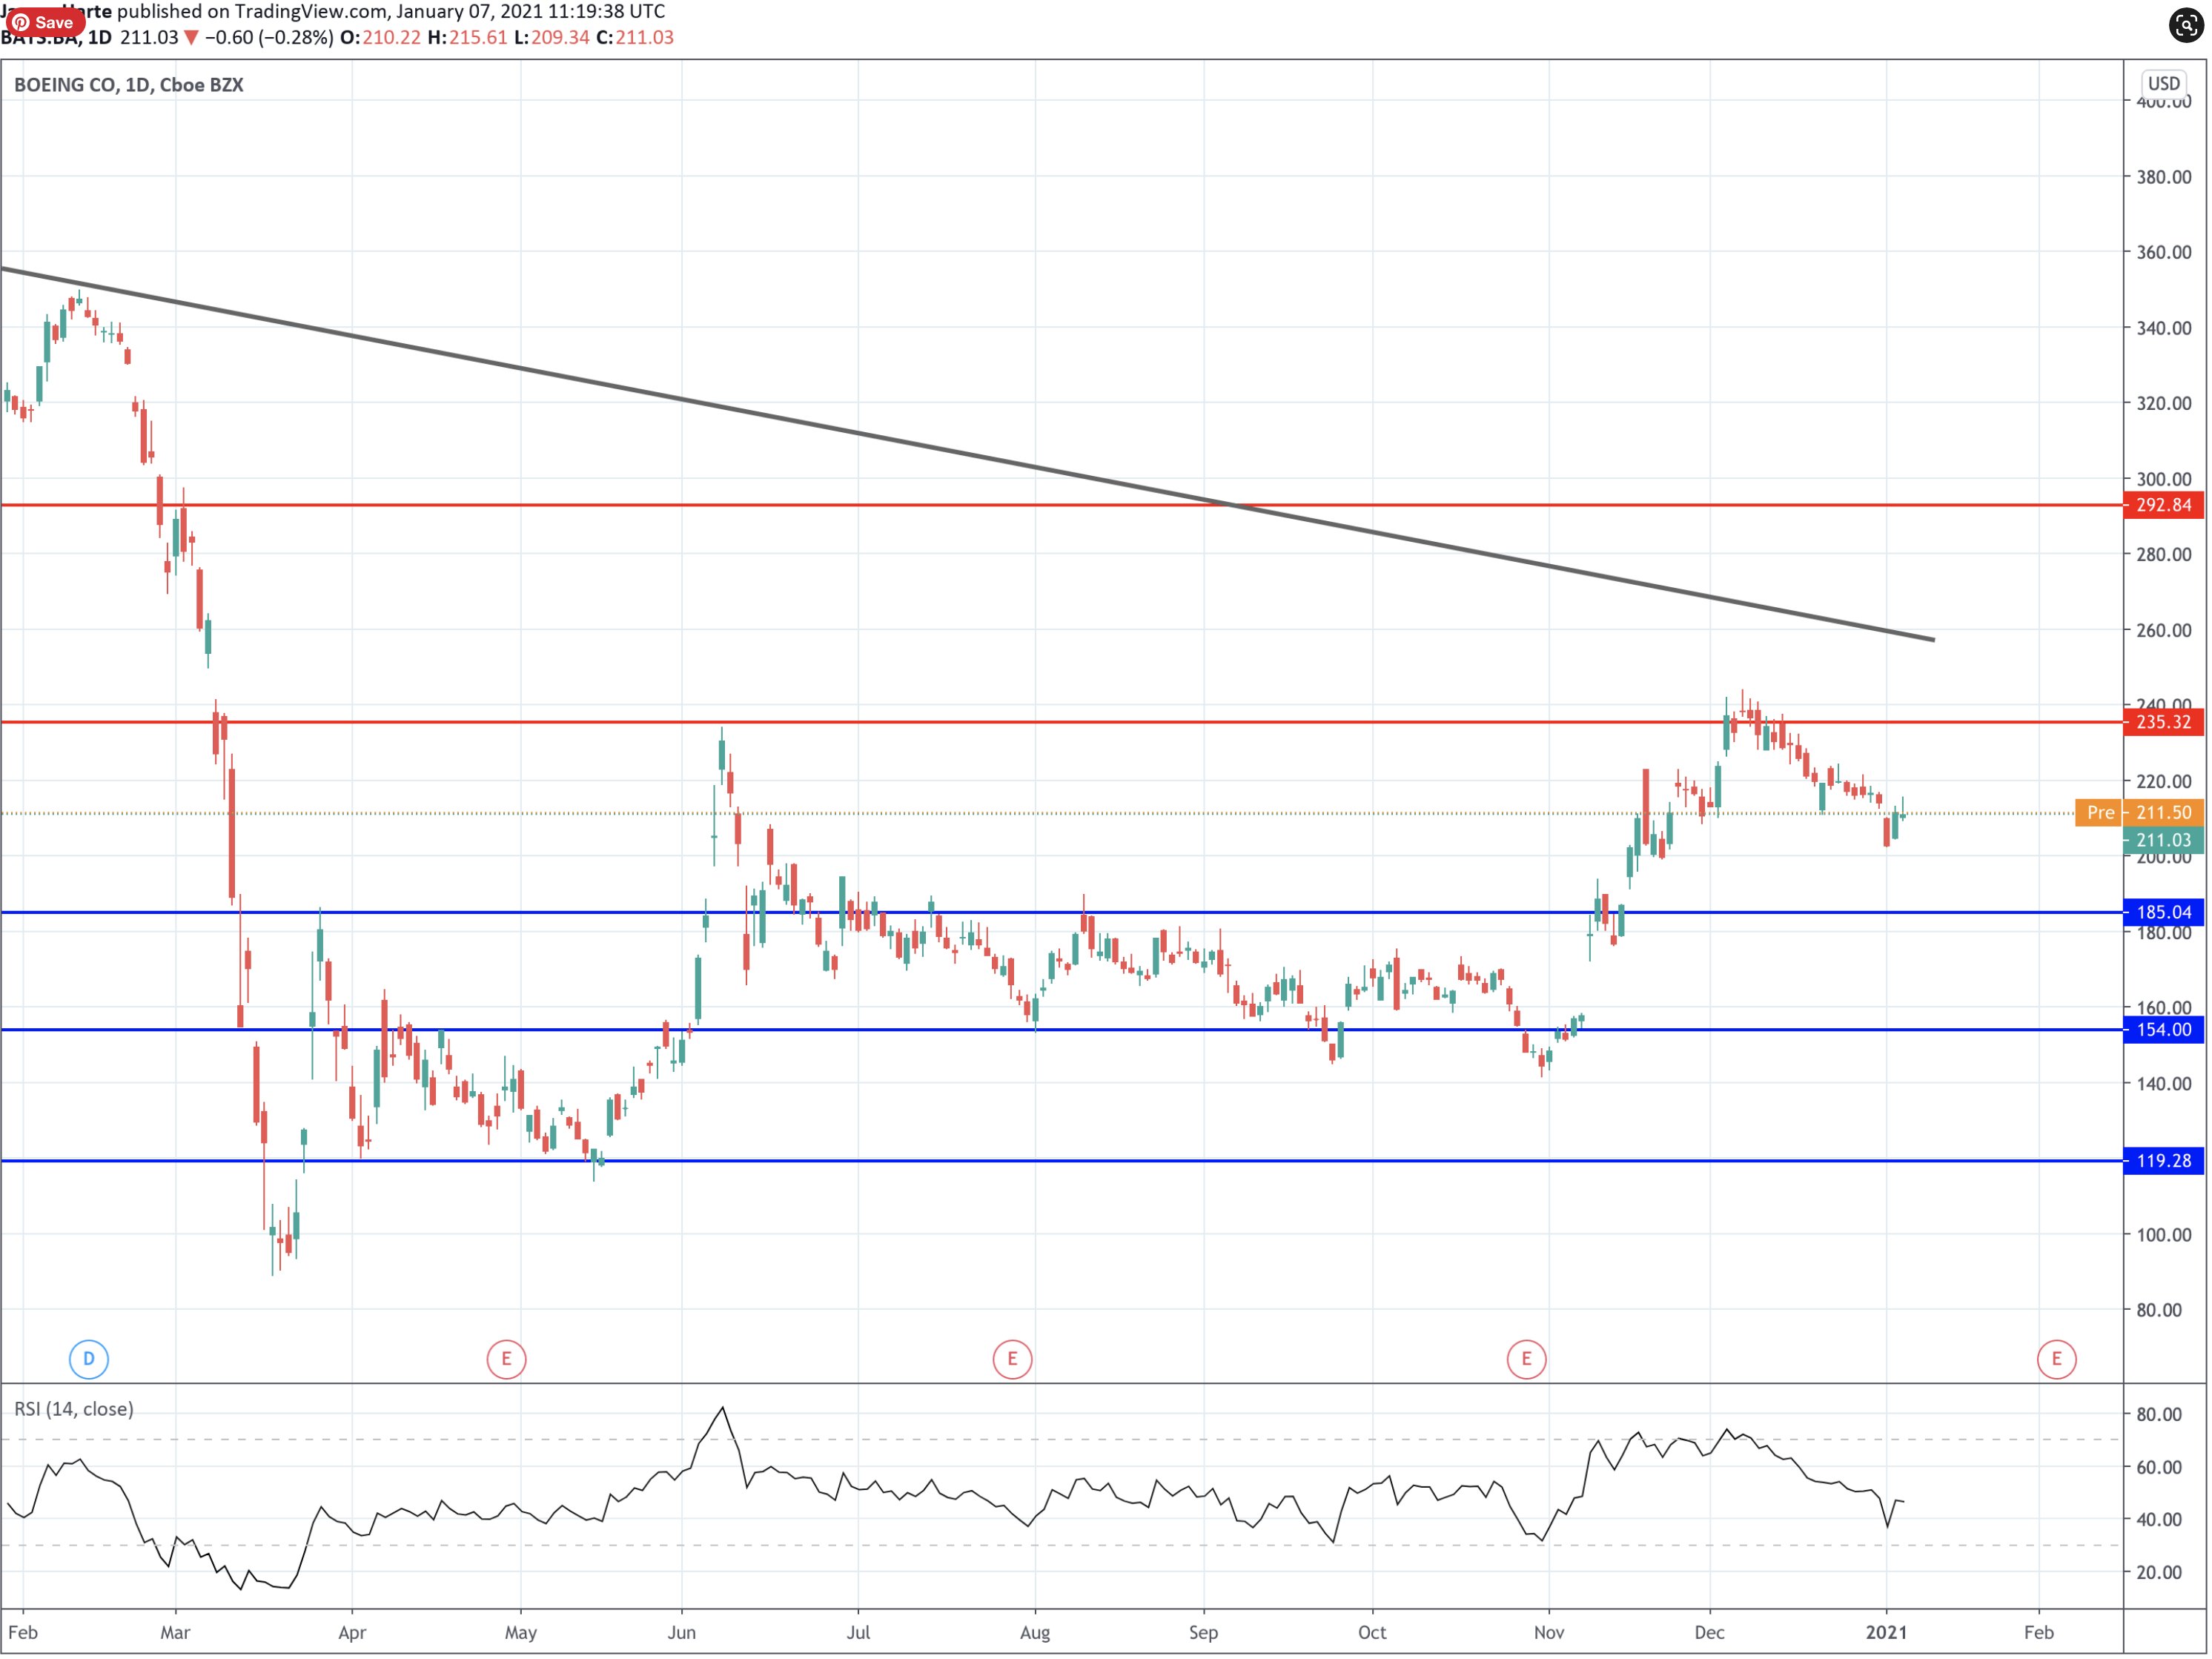Click the earnings E marker before Nov
Screen dimensions: 2212x1659
click(x=1526, y=1359)
